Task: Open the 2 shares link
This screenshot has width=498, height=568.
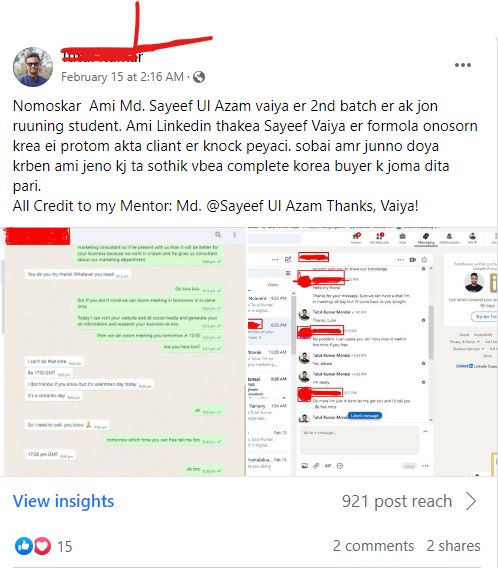Action: (x=453, y=546)
